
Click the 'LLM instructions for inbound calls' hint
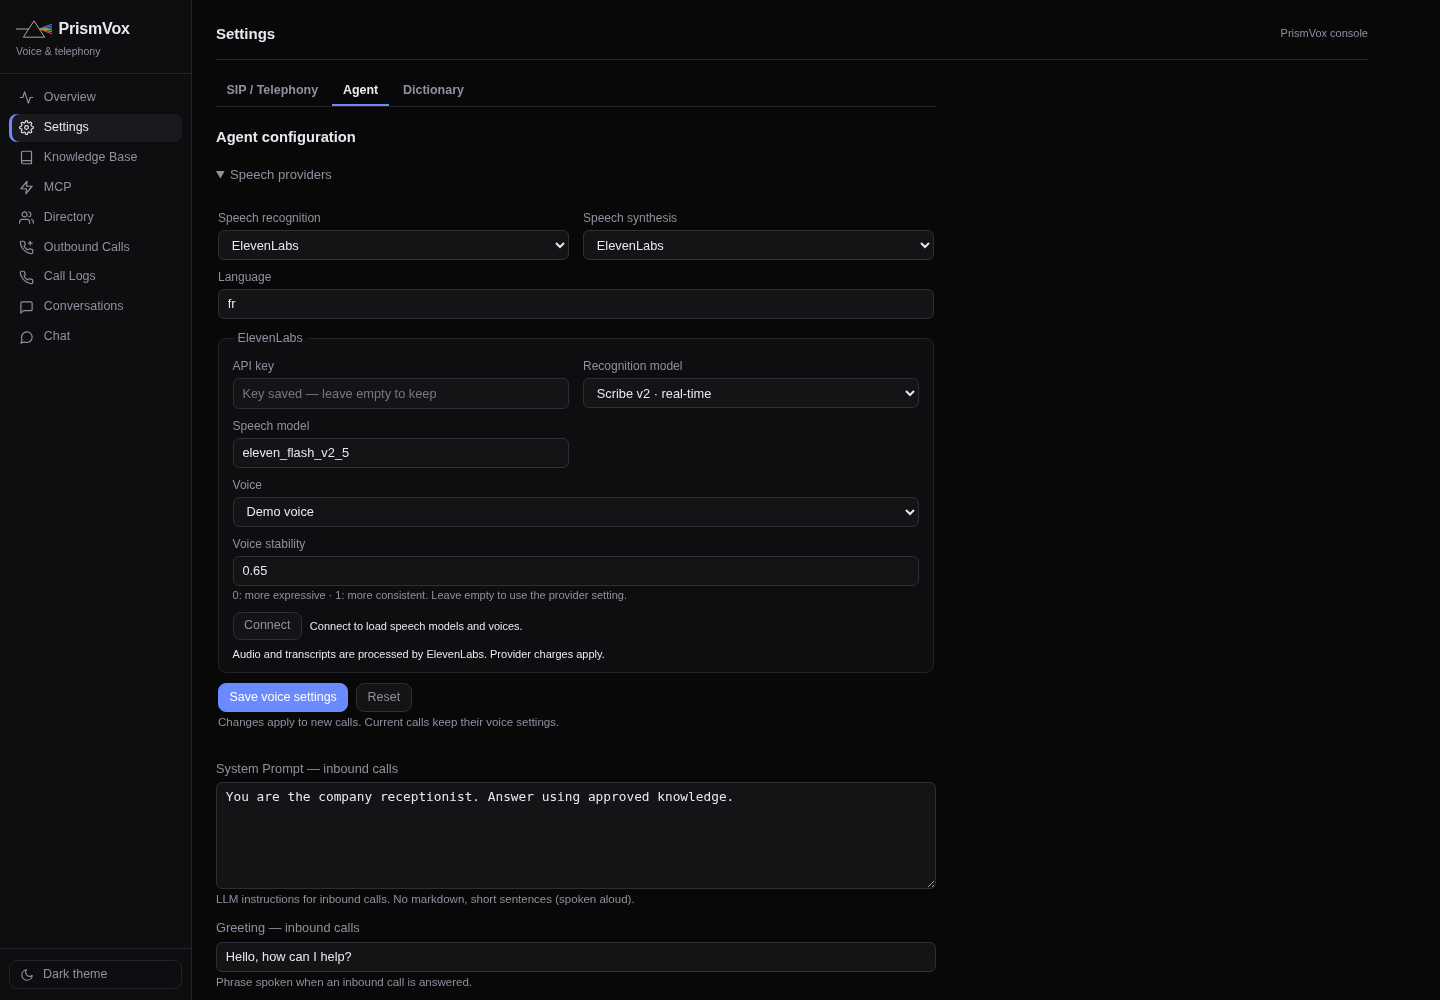pyautogui.click(x=425, y=899)
